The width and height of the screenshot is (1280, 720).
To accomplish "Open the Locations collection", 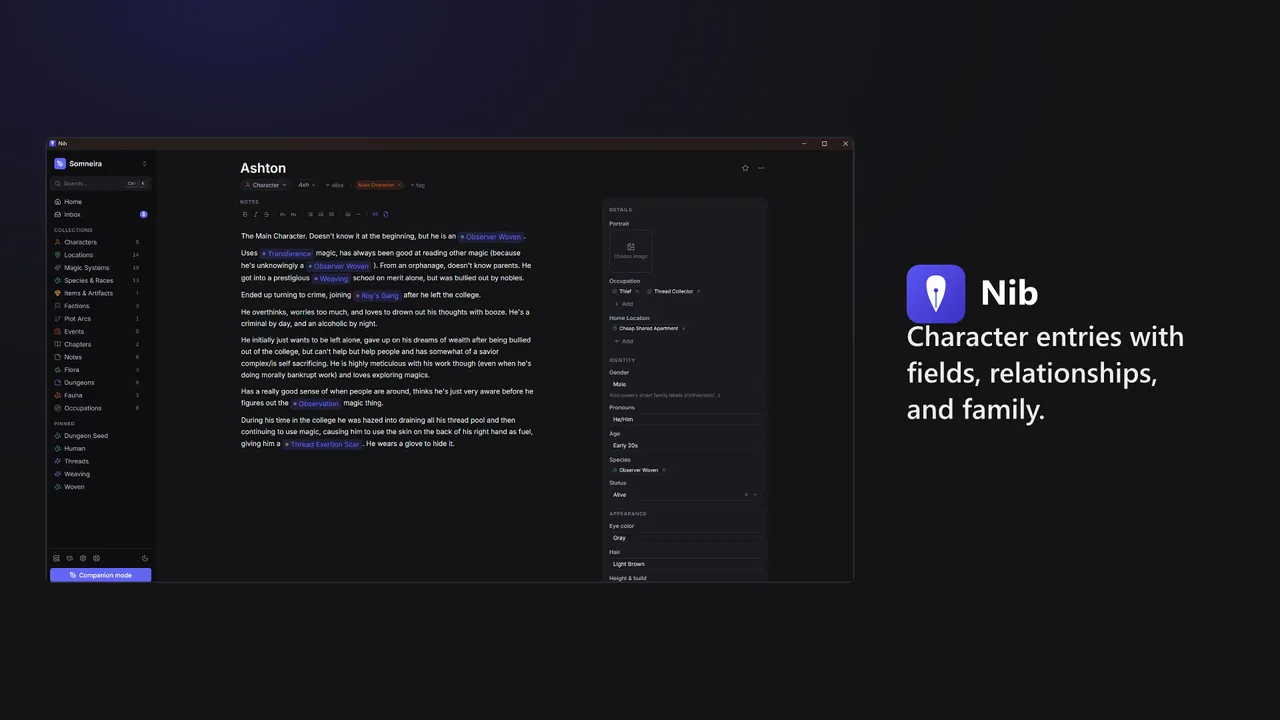I will pos(100,255).
